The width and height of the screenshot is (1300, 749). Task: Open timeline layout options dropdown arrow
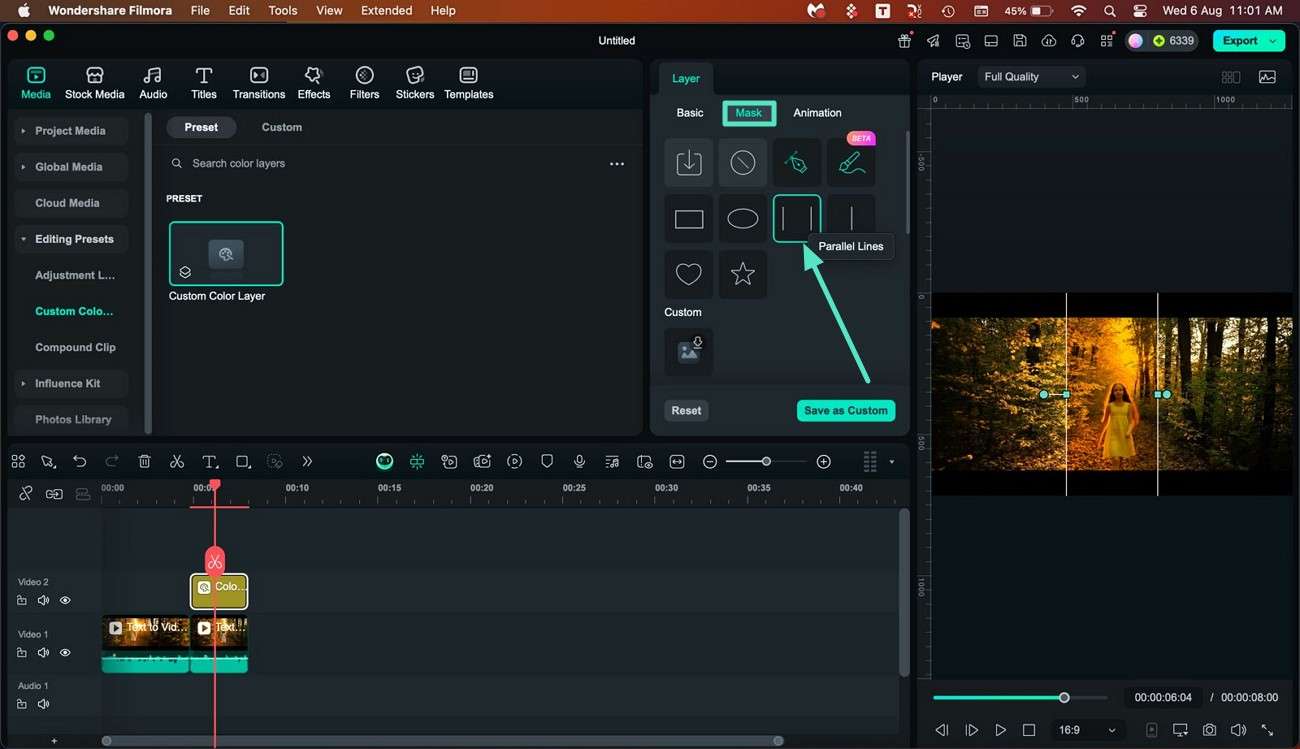tap(892, 462)
